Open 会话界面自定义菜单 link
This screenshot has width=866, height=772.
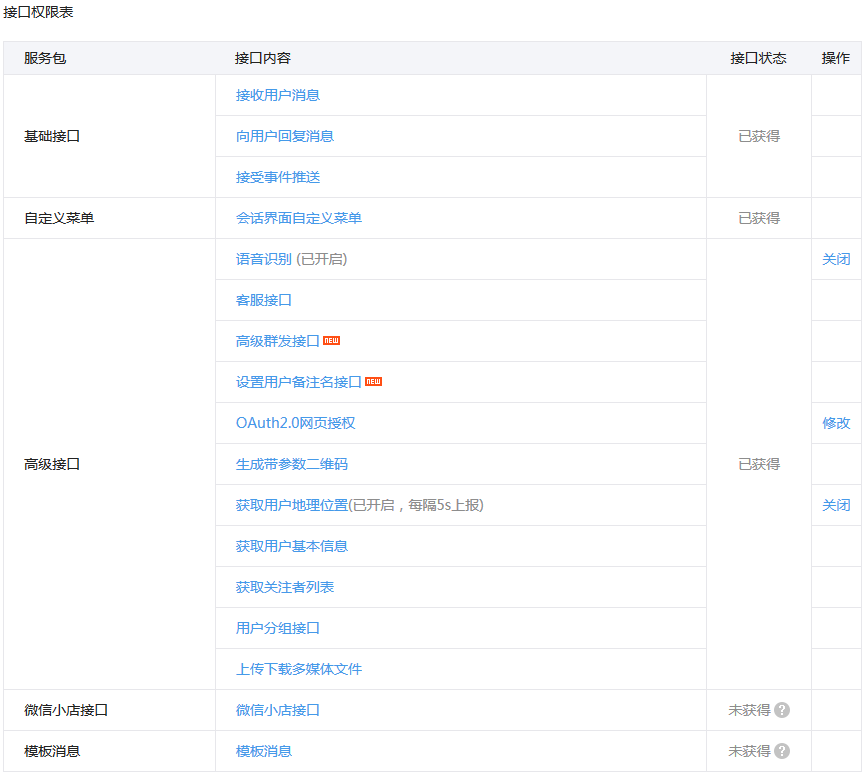[299, 218]
